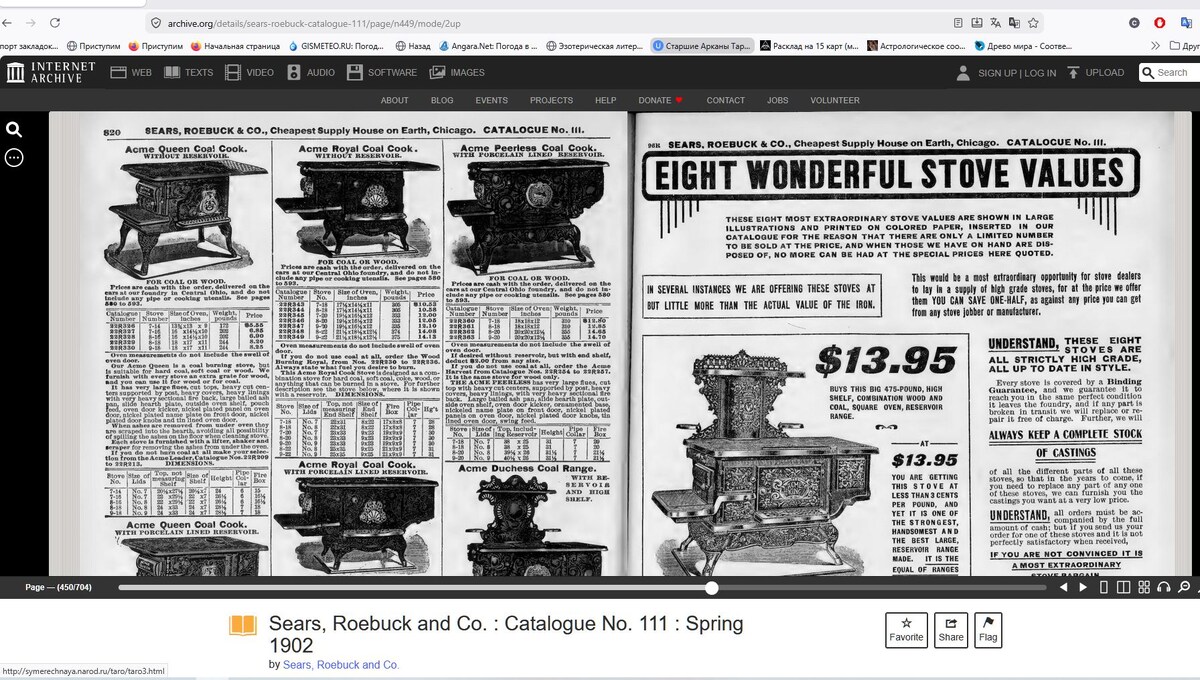Click the browser Forward arrow

click(31, 23)
